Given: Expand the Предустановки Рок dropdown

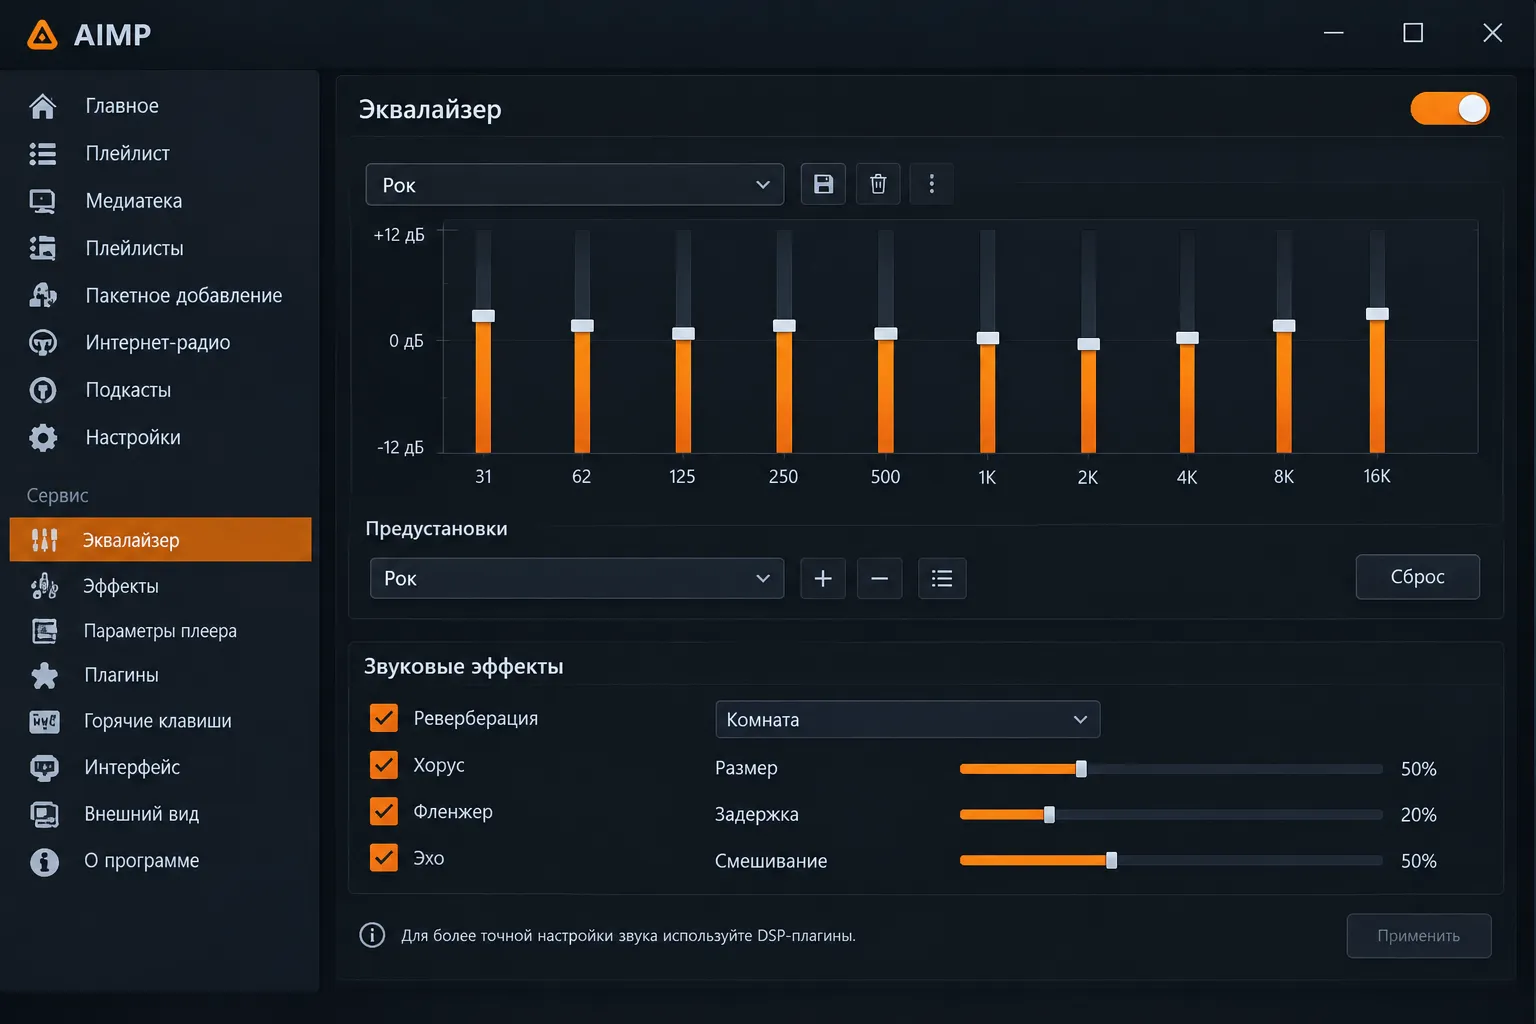Looking at the screenshot, I should click(x=577, y=578).
